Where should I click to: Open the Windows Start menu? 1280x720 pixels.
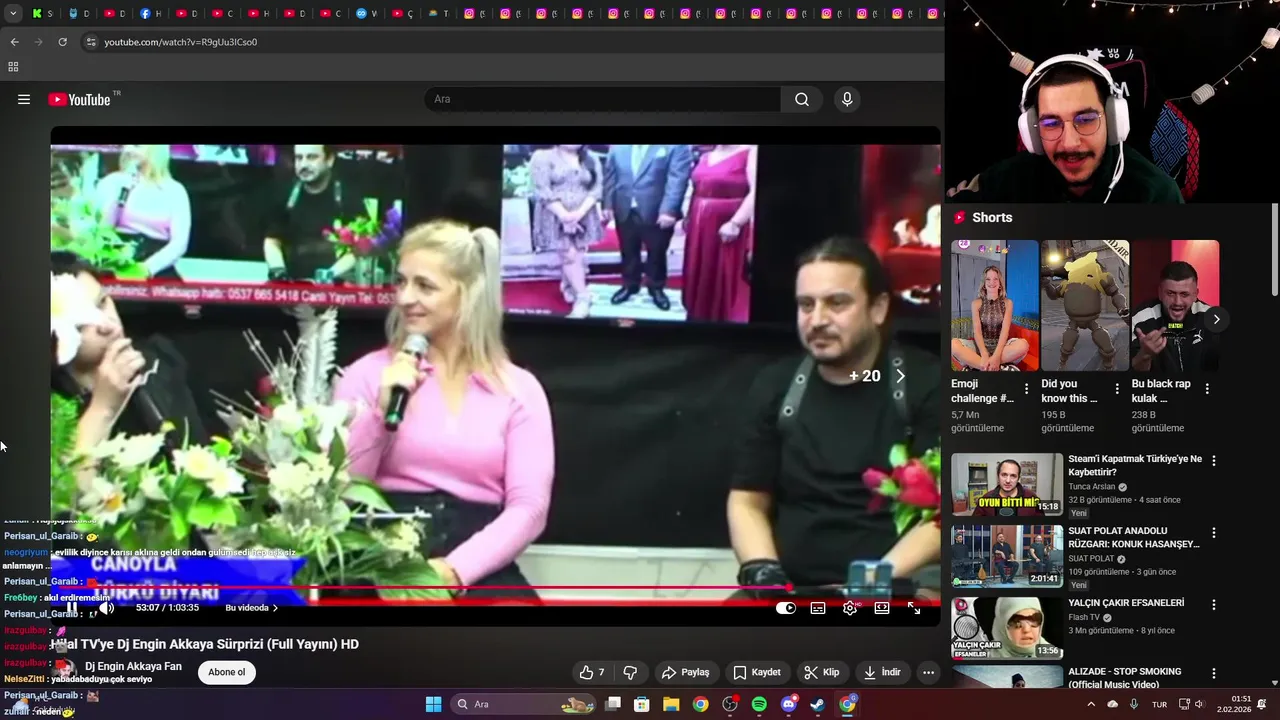(x=433, y=704)
